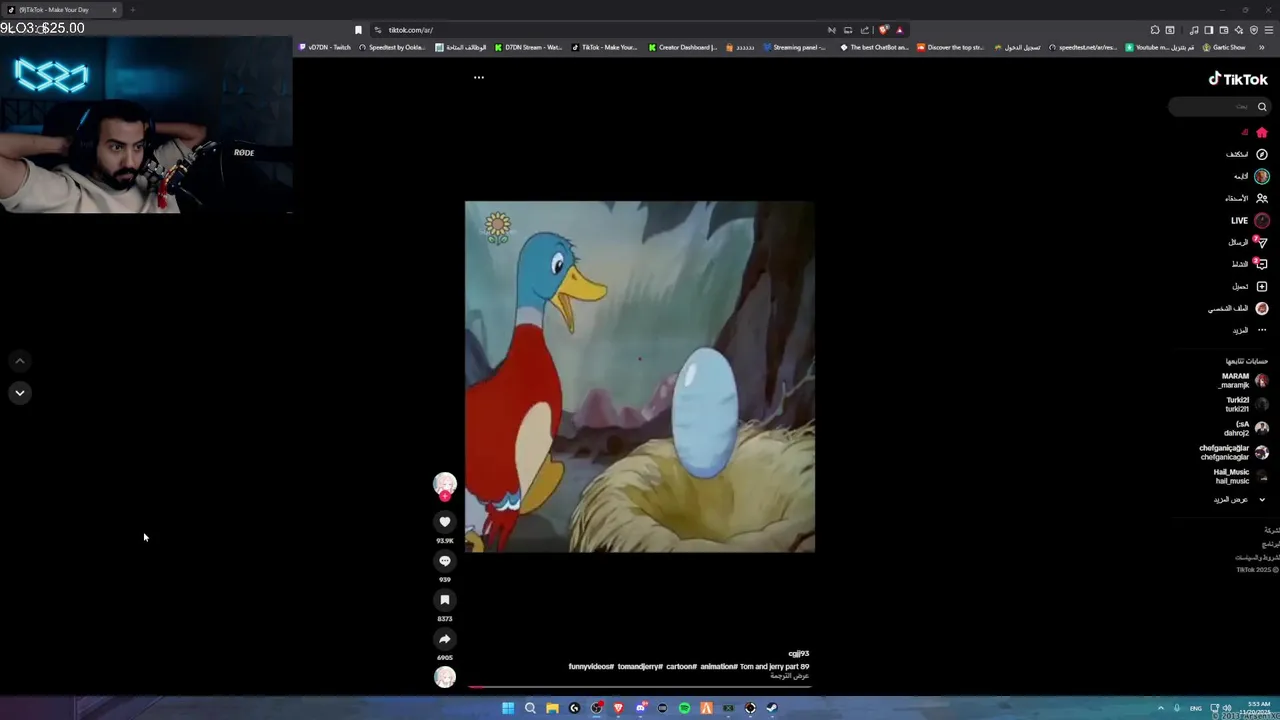Click the #cartoon hashtag
The height and width of the screenshot is (720, 1280).
pos(681,666)
